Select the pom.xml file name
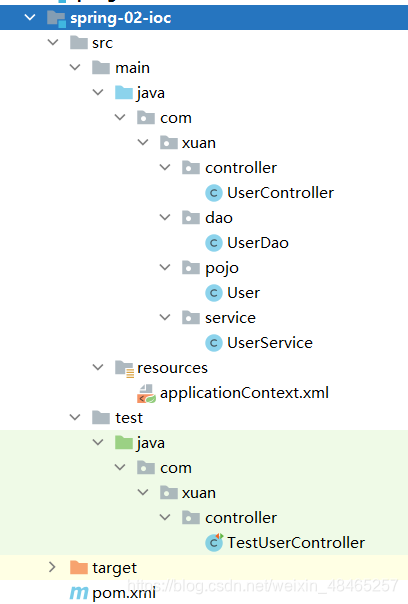This screenshot has height=604, width=408. (x=124, y=593)
